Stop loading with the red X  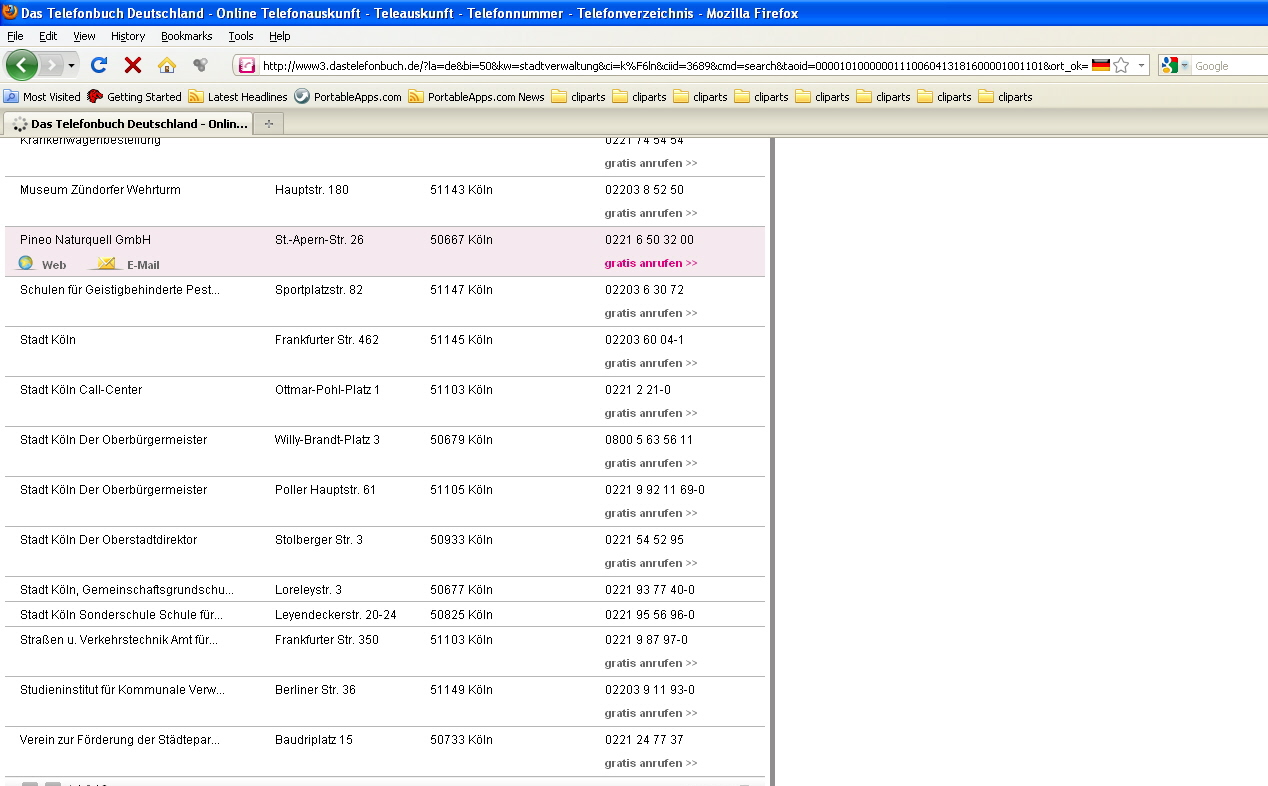click(132, 65)
